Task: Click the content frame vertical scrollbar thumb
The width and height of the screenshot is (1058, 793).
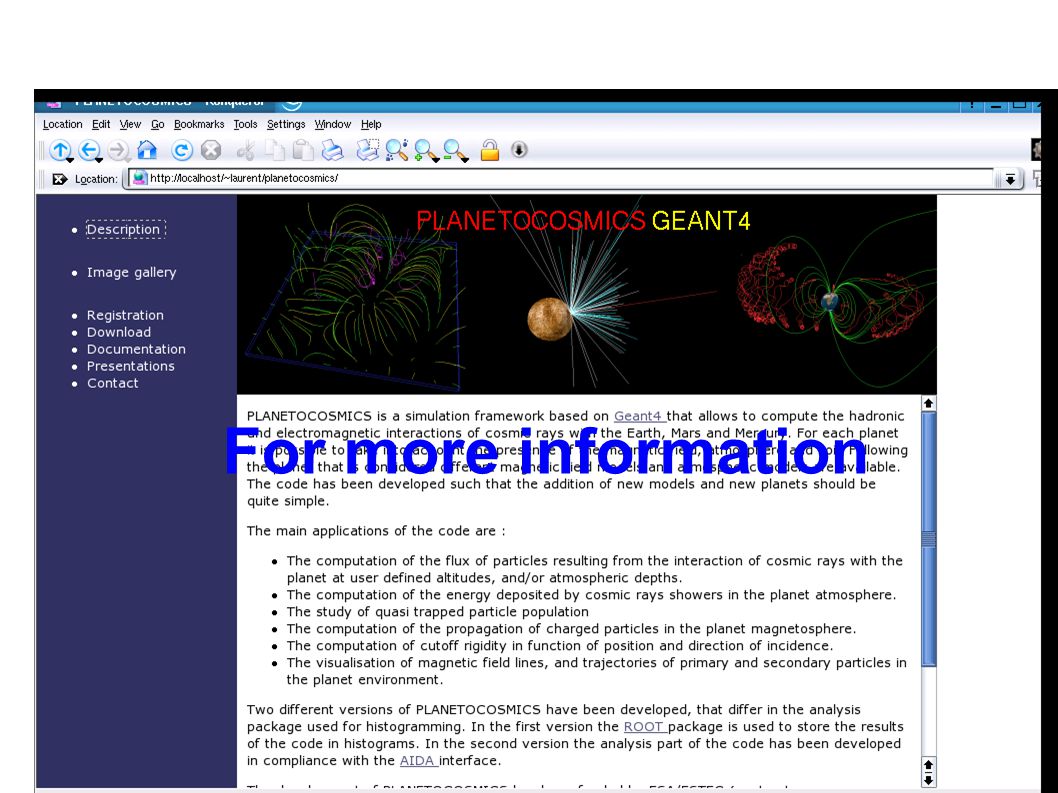Action: (x=928, y=539)
